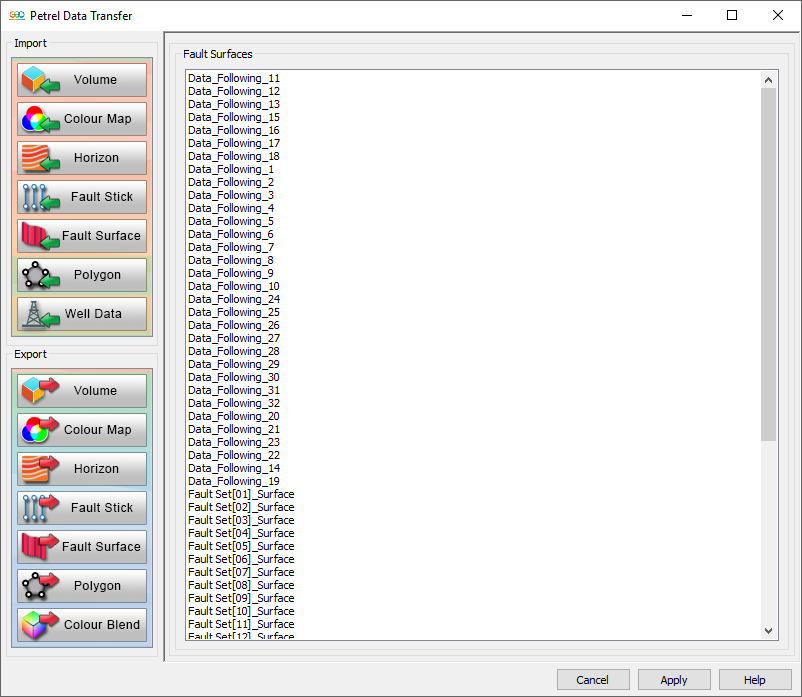Select Fault Set[05]_Surface in the list
This screenshot has width=802, height=697.
(x=241, y=546)
